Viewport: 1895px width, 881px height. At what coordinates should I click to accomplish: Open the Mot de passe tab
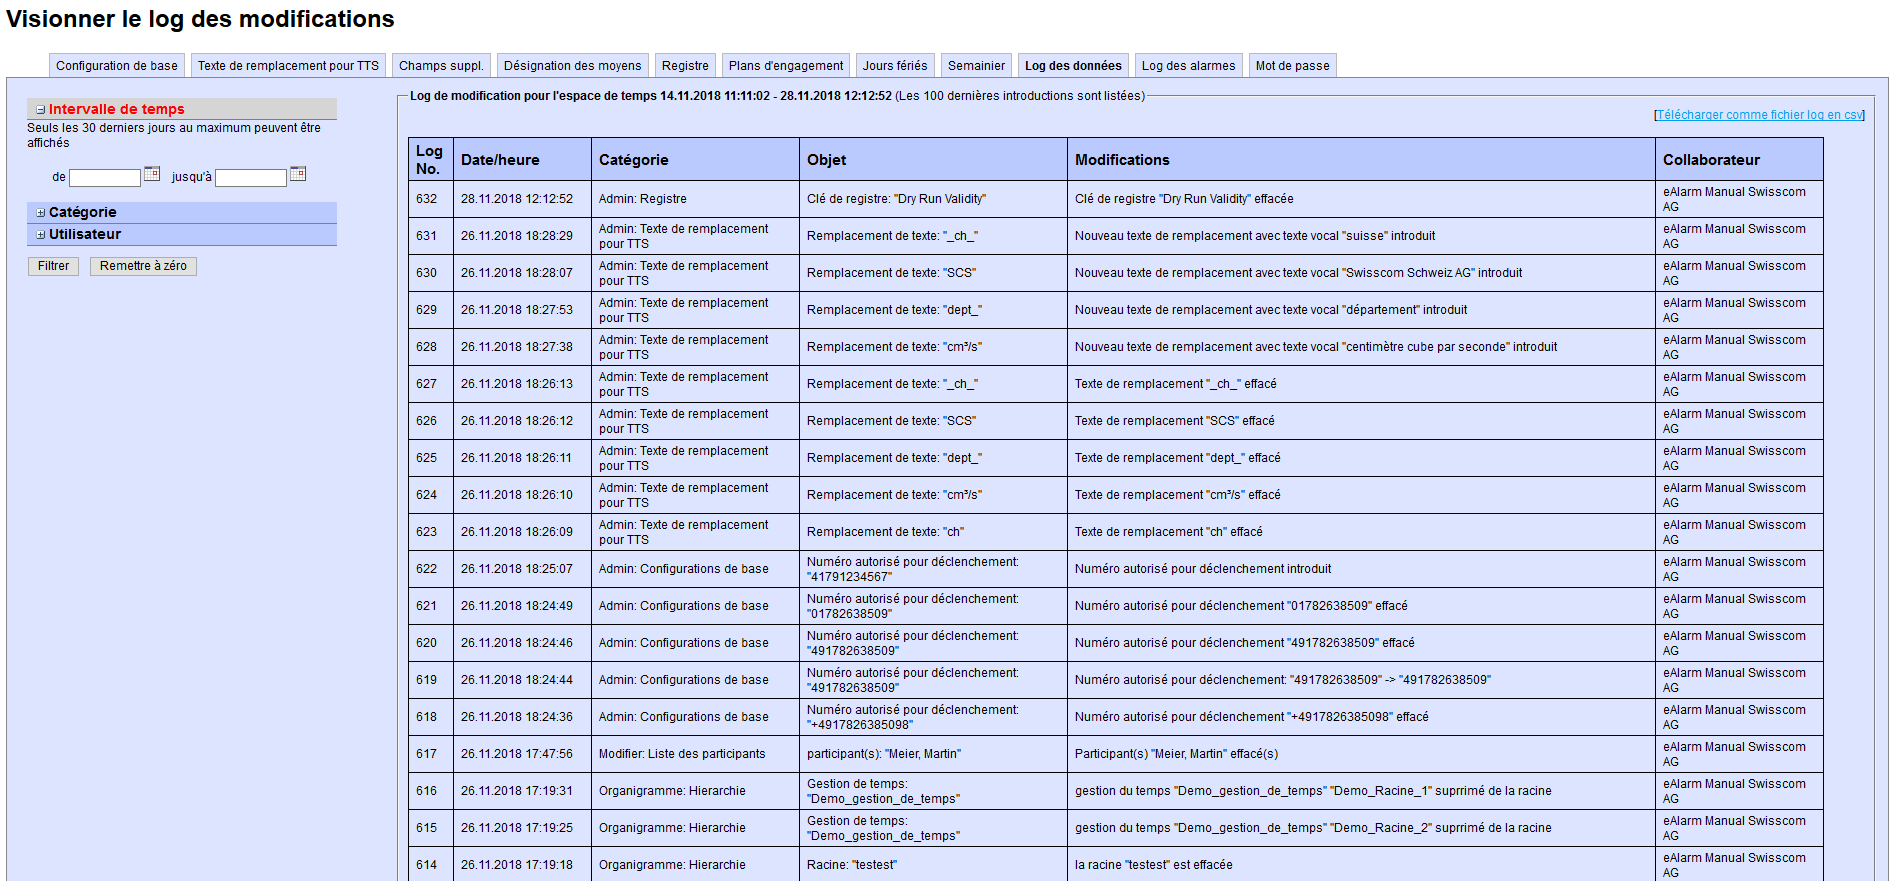[1292, 66]
